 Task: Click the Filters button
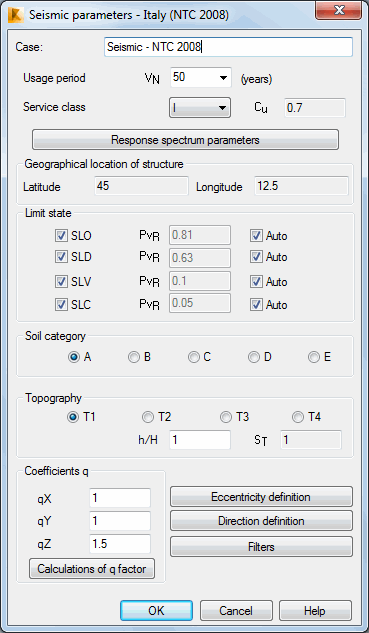click(x=261, y=547)
